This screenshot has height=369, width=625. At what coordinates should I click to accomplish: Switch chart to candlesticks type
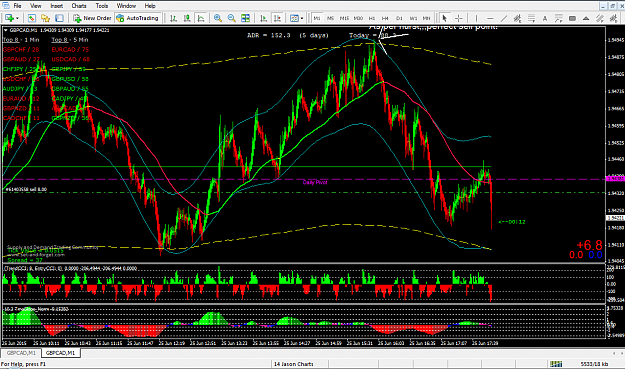click(187, 18)
